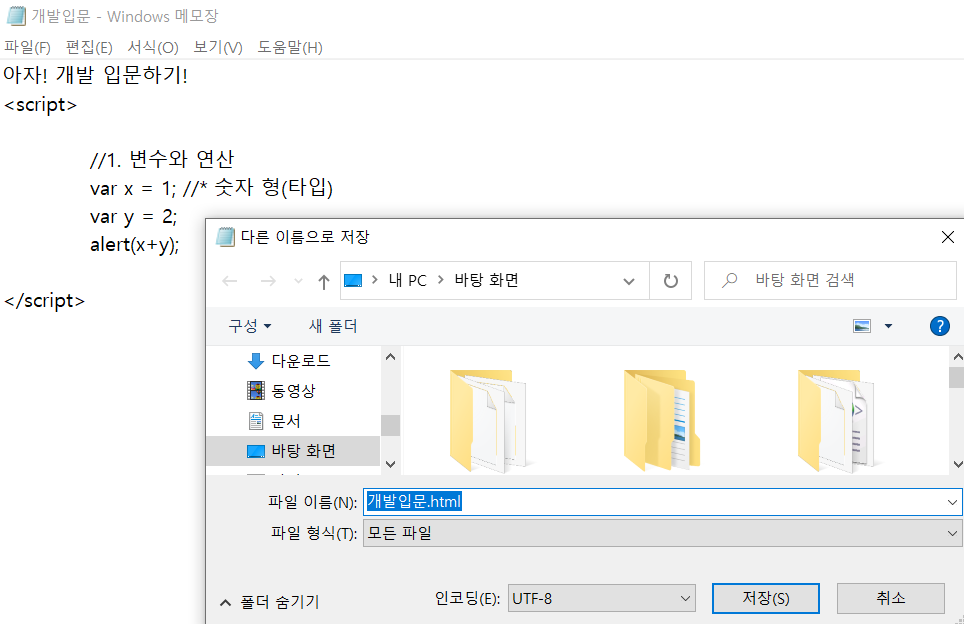
Task: Click the 새 폴더 button
Action: [x=333, y=326]
